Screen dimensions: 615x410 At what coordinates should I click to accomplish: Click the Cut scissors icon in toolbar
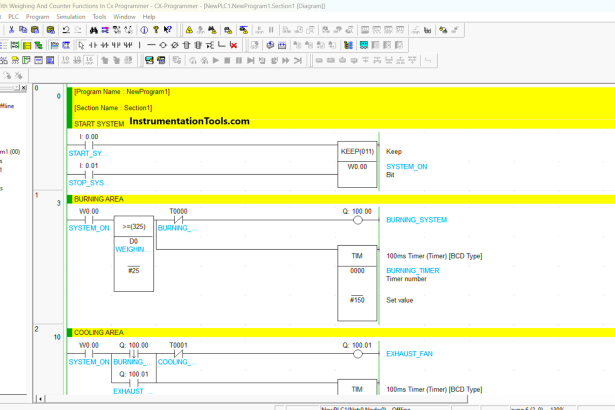[x=10, y=30]
